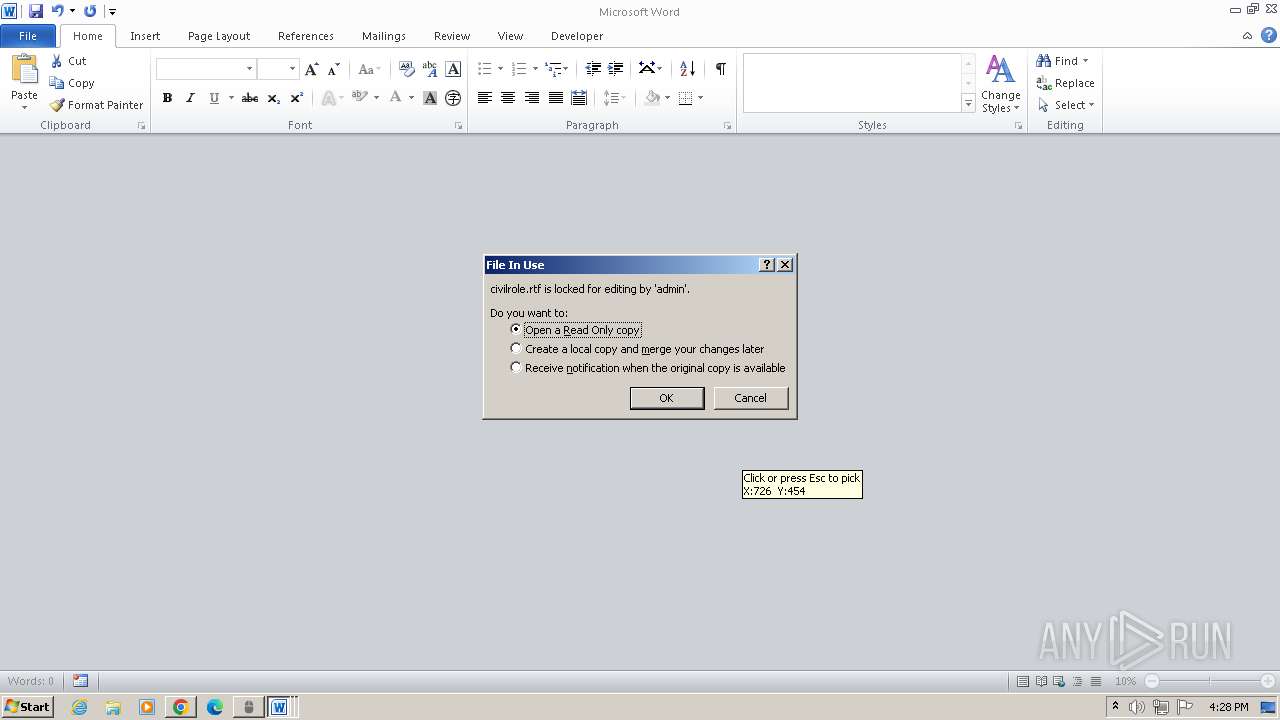The image size is (1280, 720).
Task: Click the Zoom Out minus button
Action: [1151, 681]
